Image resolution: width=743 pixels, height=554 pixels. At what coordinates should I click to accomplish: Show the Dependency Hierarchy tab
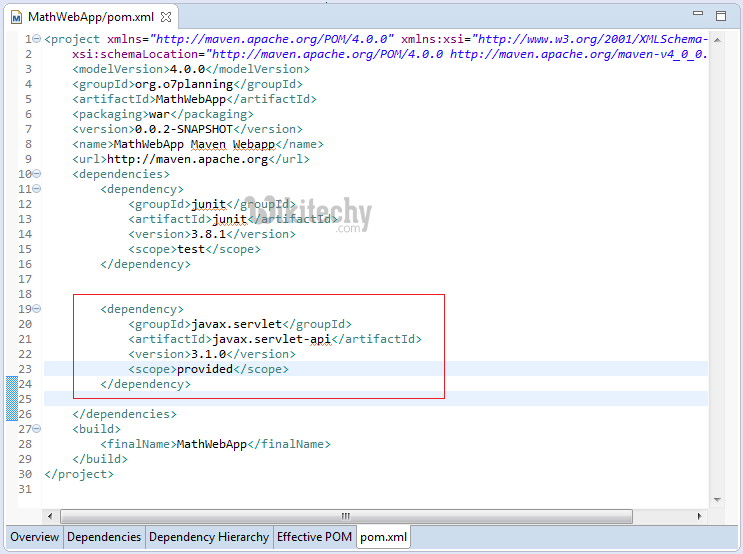(209, 537)
